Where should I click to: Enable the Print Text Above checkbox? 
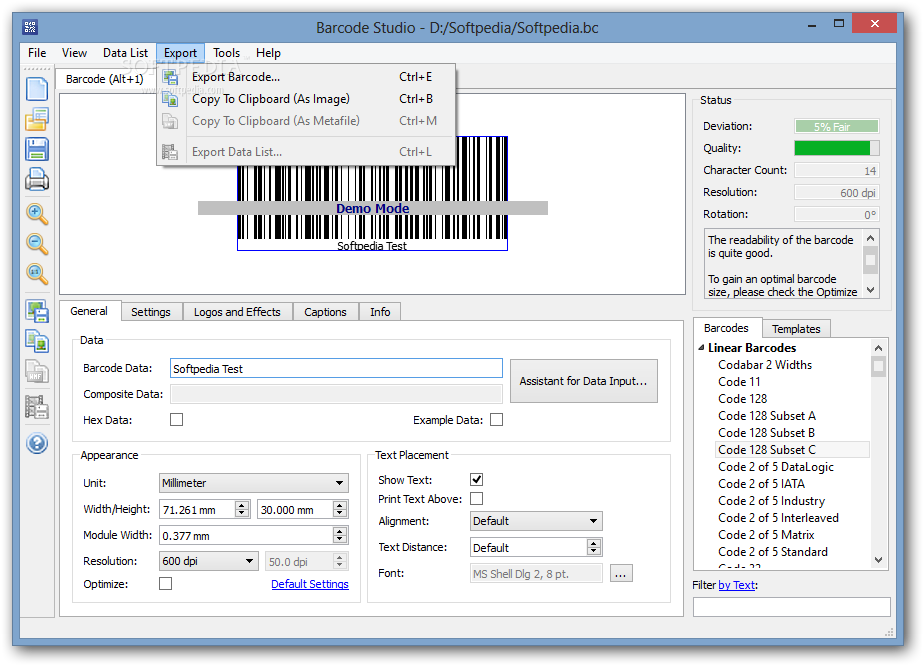coord(477,499)
